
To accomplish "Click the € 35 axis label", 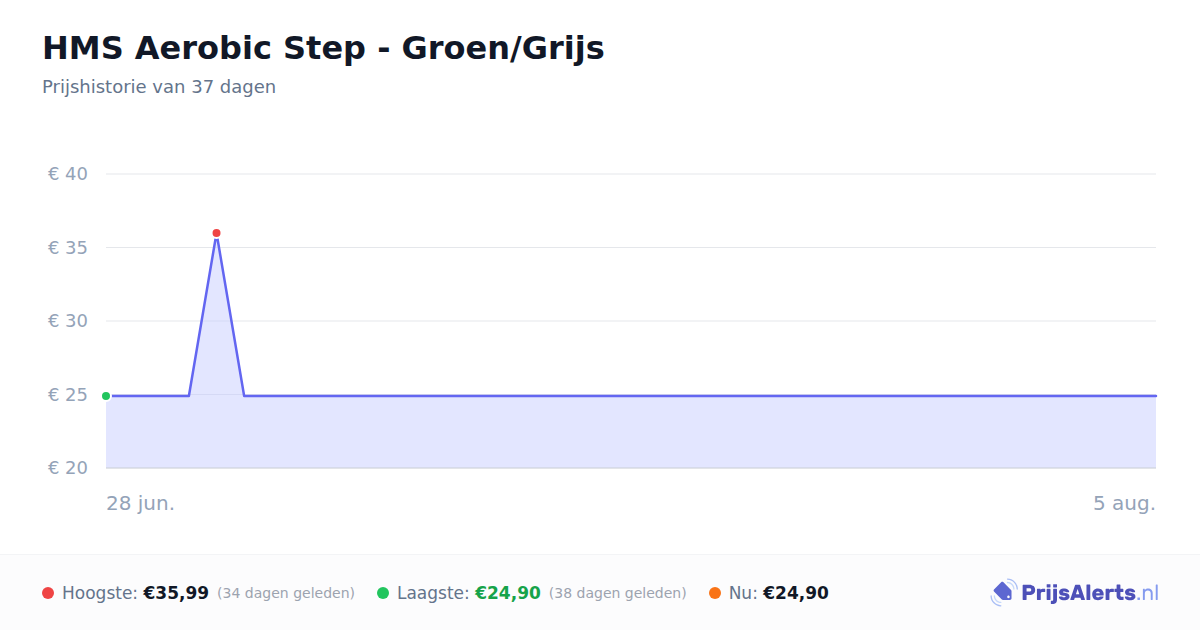I will (68, 248).
